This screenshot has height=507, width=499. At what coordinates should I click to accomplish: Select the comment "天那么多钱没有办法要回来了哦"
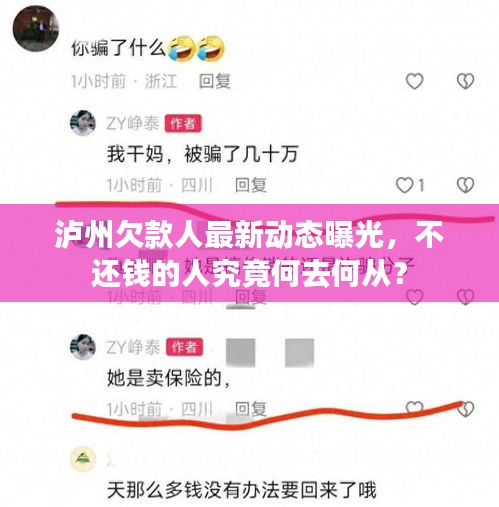point(242,490)
